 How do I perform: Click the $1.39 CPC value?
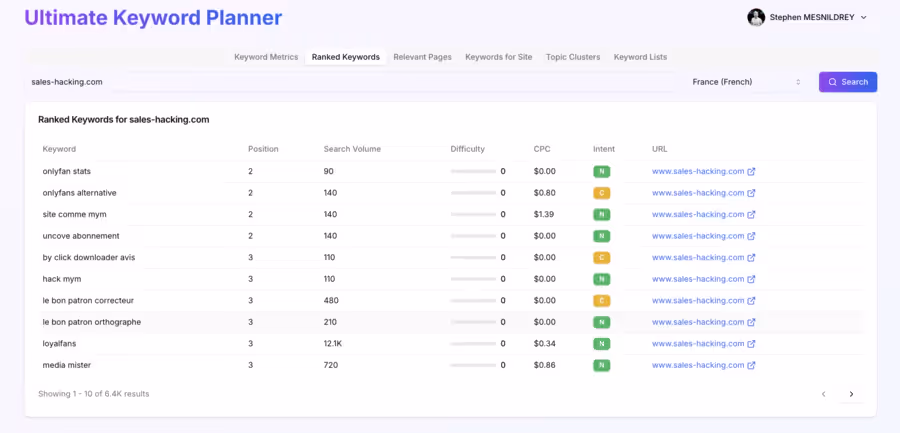[x=545, y=214]
